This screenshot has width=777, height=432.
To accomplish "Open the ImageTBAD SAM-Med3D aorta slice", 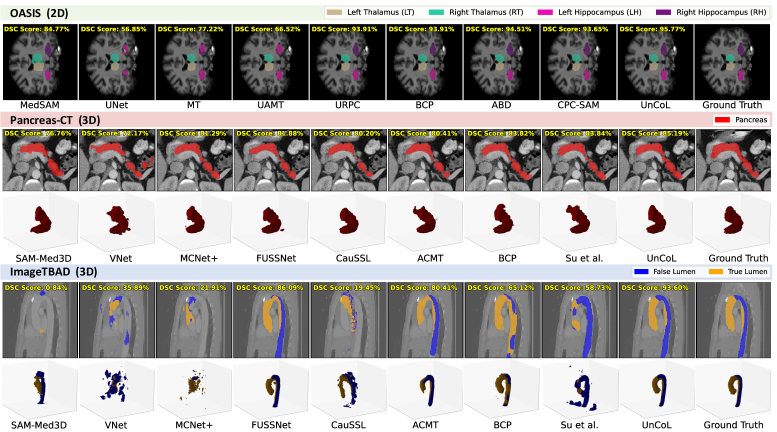I will pos(40,320).
